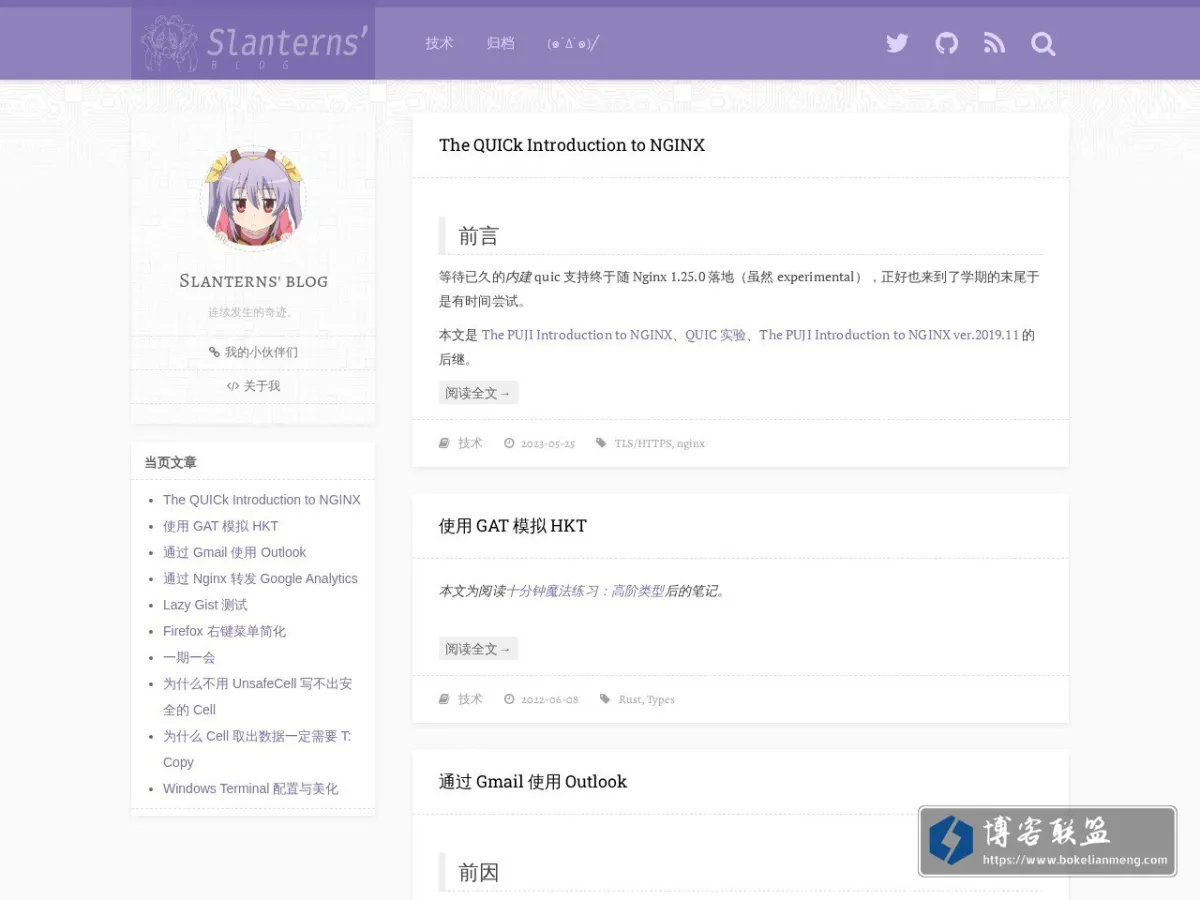Click the Slanterns' Blog sidebar title

click(253, 281)
